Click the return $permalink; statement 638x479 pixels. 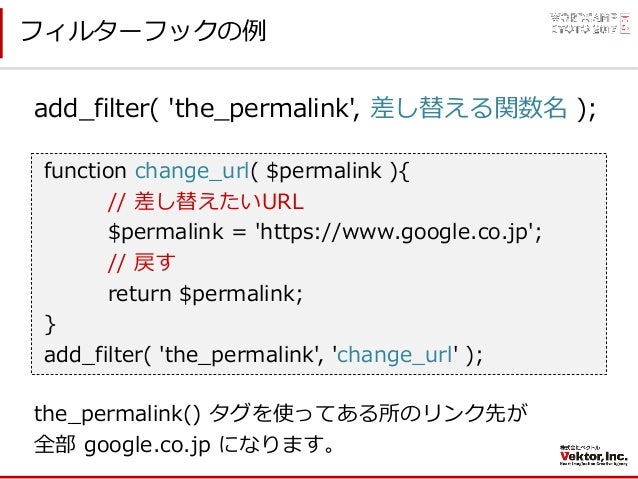205,294
